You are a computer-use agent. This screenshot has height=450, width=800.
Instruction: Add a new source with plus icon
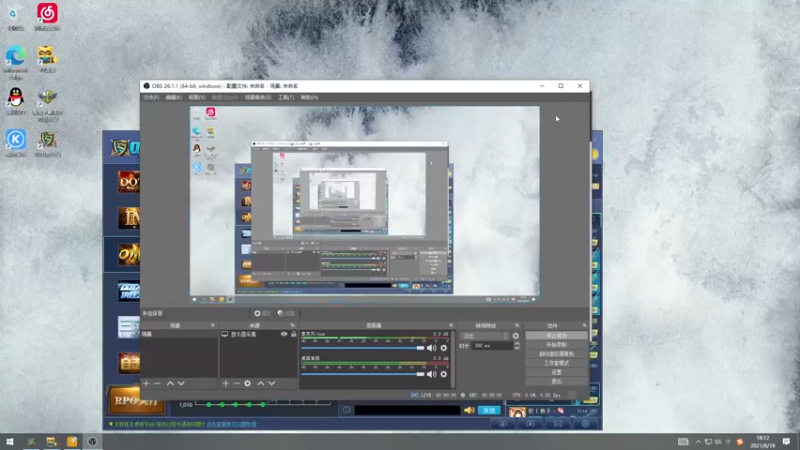click(226, 383)
